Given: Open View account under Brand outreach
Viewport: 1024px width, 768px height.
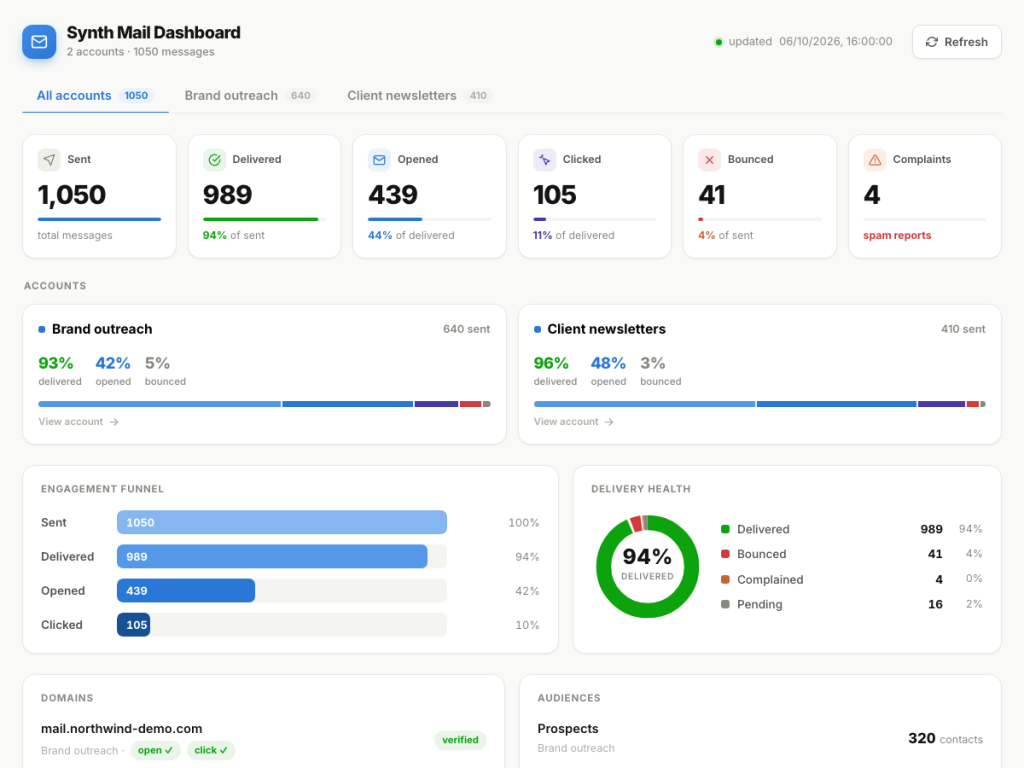Looking at the screenshot, I should (x=78, y=422).
